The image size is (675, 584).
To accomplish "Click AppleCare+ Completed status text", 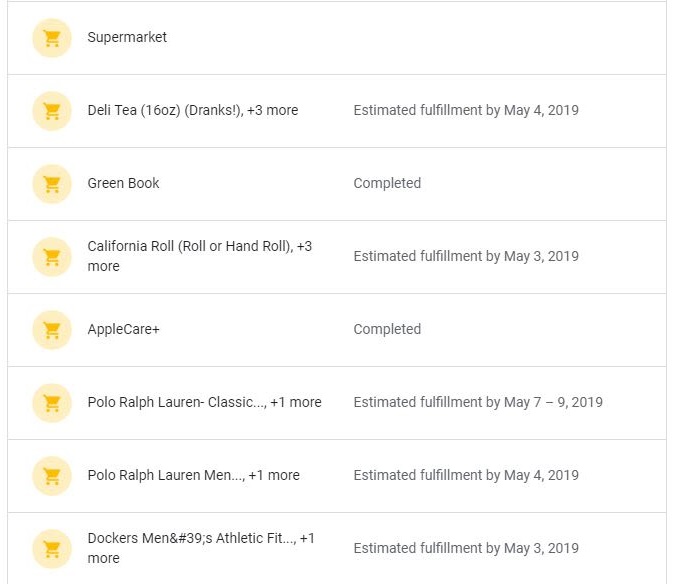I will click(x=387, y=329).
